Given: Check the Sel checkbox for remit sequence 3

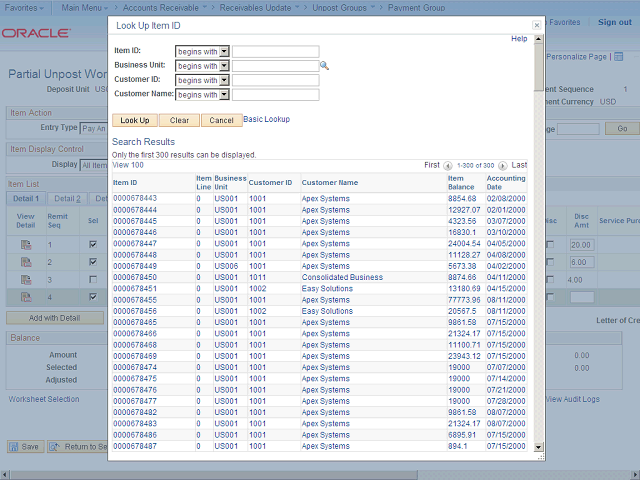Looking at the screenshot, I should 93,279.
